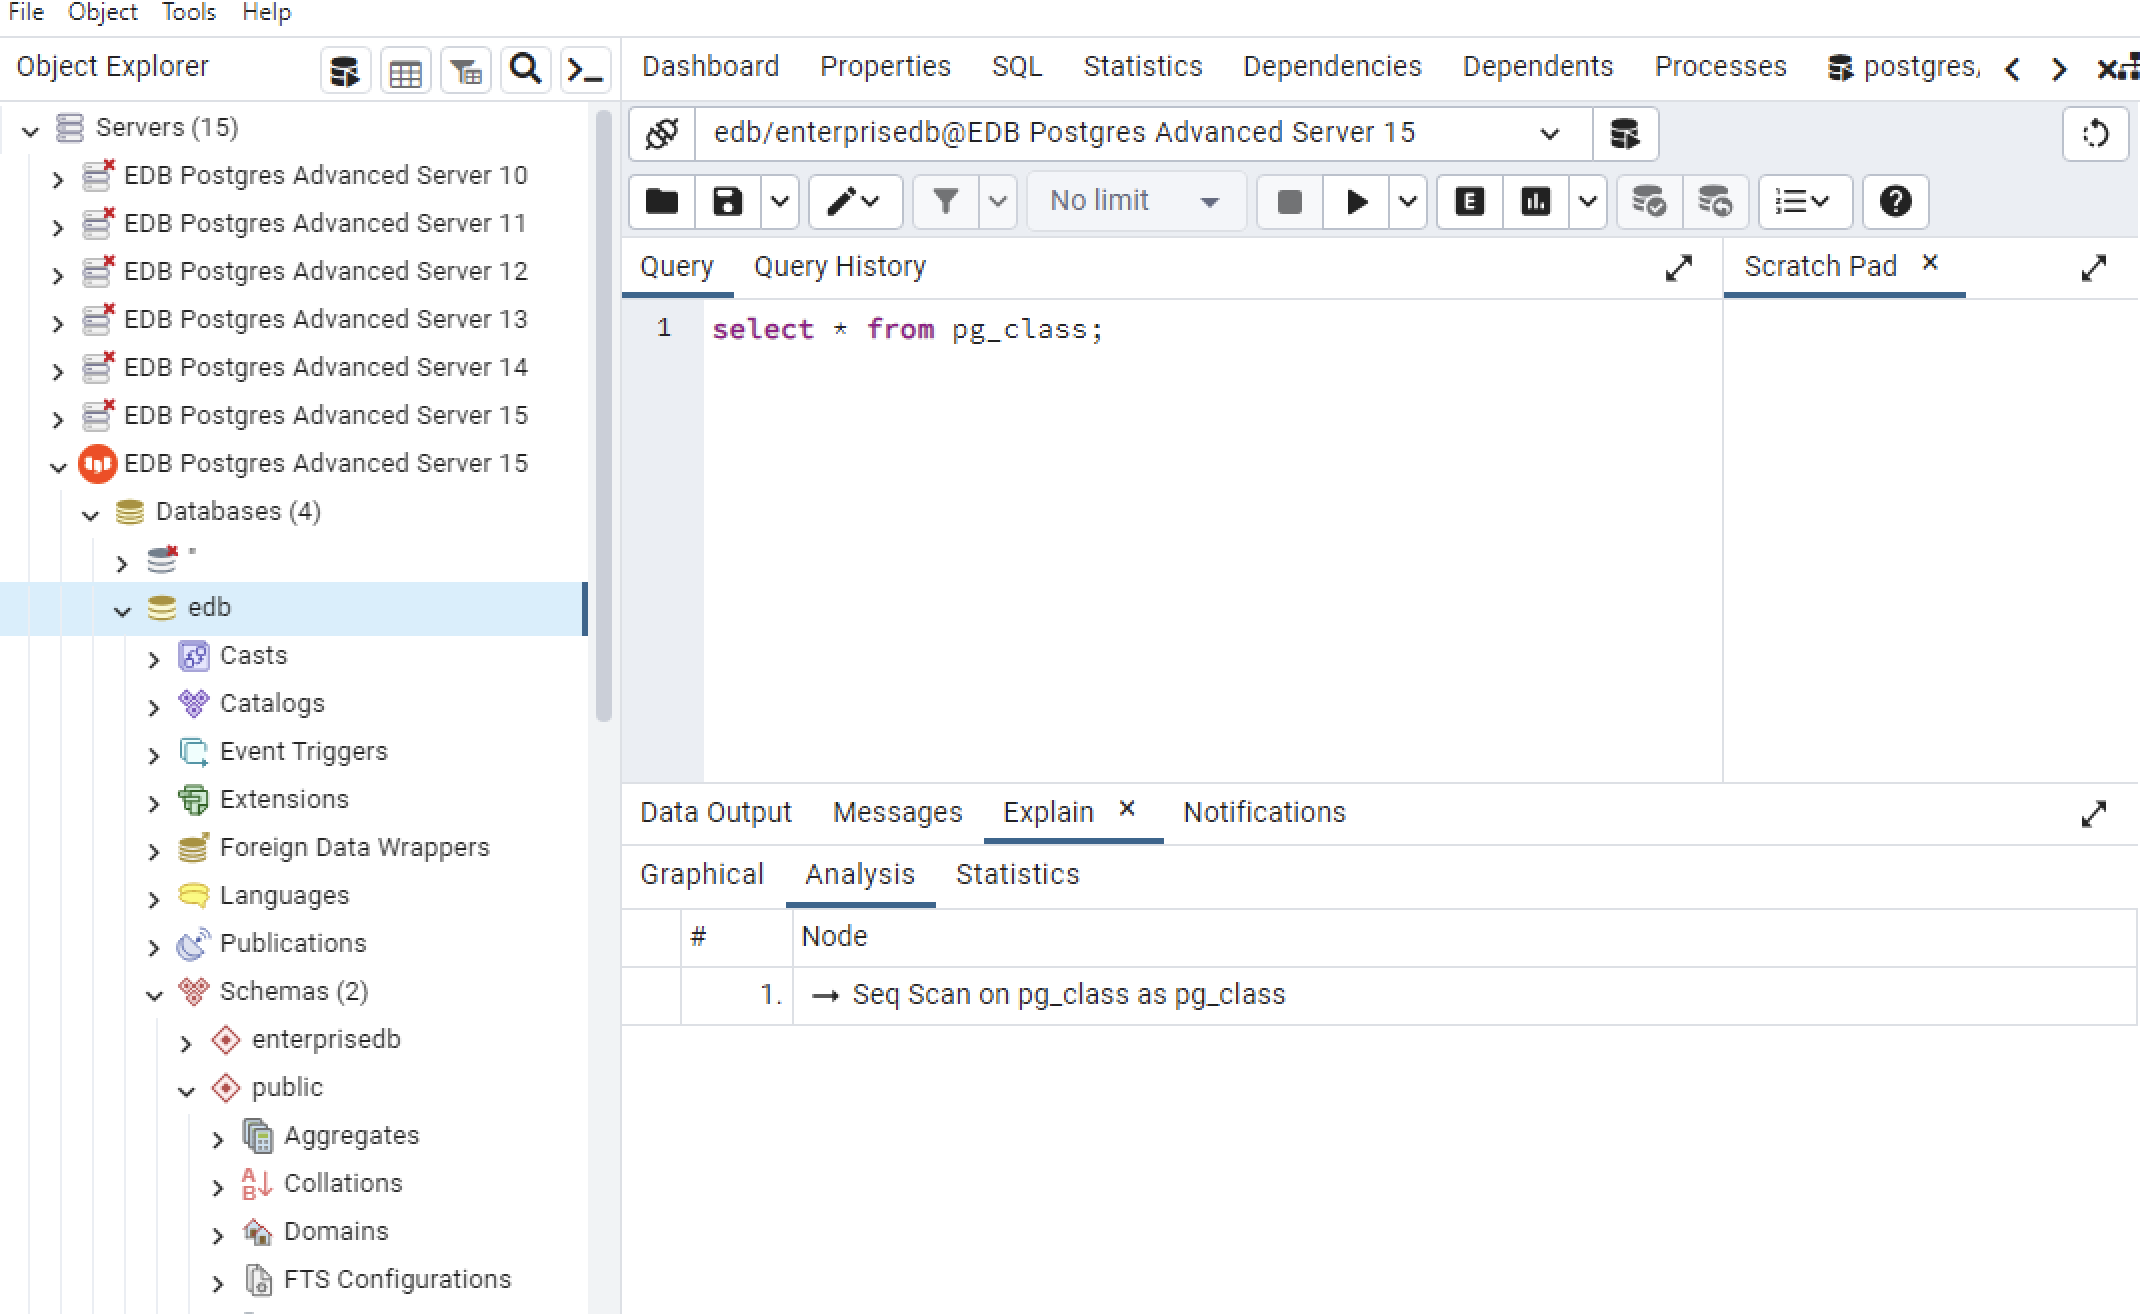
Task: Switch to Properties tab
Action: (x=885, y=67)
